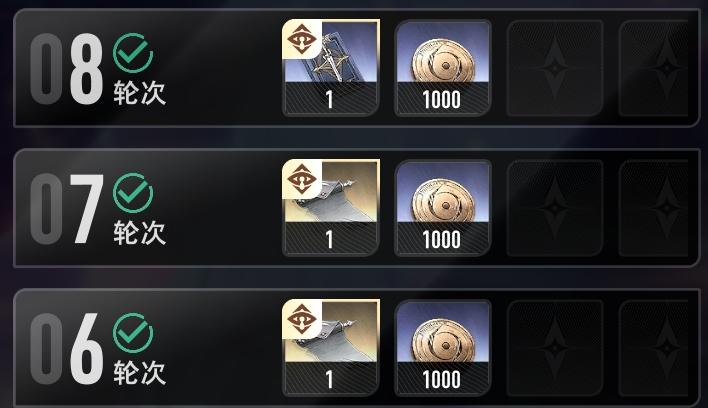Open the scroll banner reward in round 06
Screen dimensions: 708x408
[331, 348]
